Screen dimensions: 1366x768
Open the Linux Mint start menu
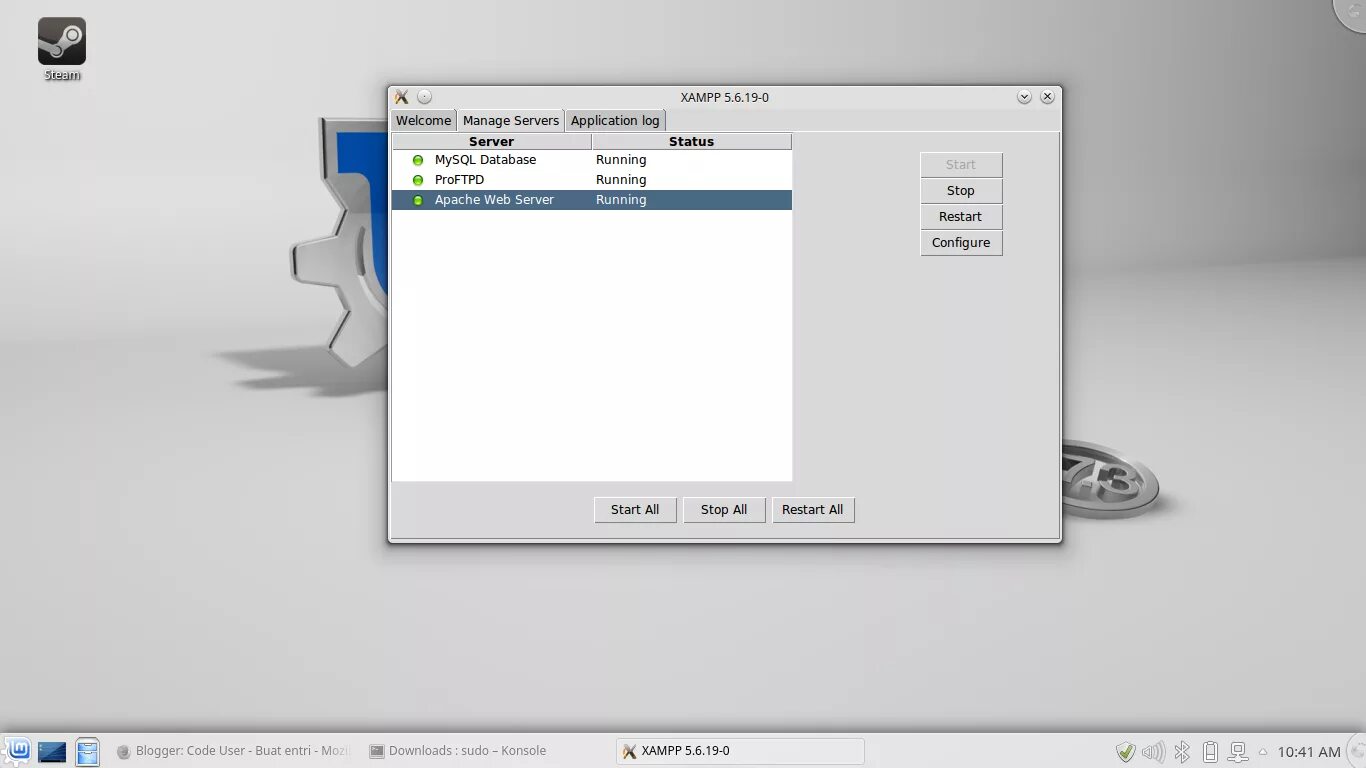click(17, 751)
